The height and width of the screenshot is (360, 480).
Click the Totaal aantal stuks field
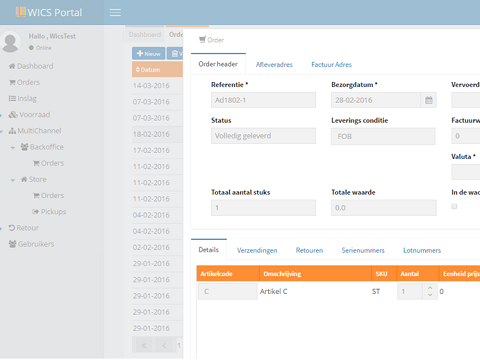click(263, 208)
